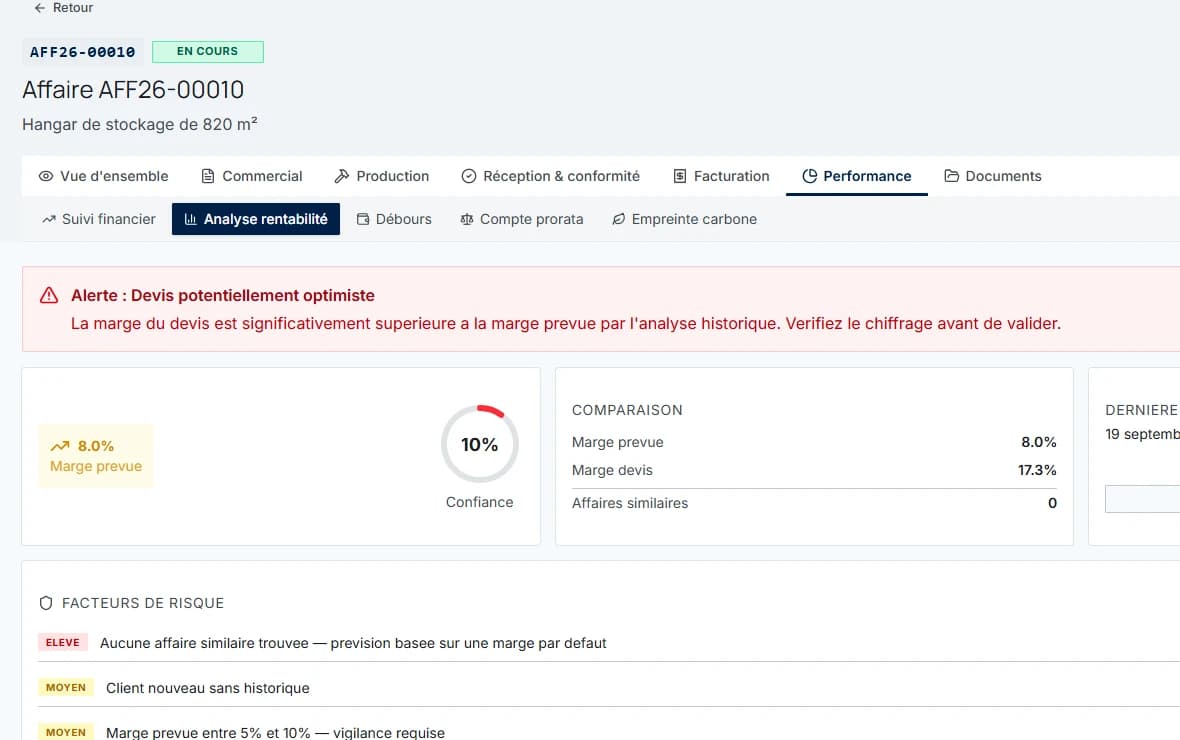The width and height of the screenshot is (1180, 740).
Task: Click the leaf icon of Empreinte carbone
Action: point(619,219)
